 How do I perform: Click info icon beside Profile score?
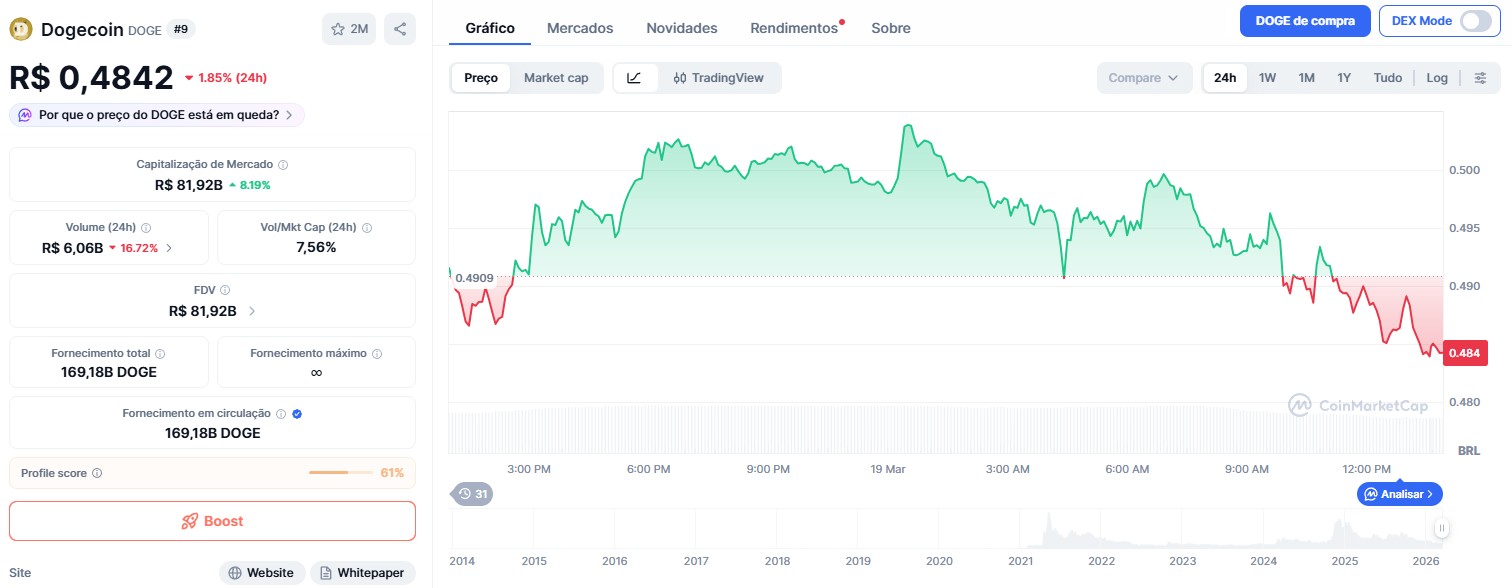click(97, 473)
